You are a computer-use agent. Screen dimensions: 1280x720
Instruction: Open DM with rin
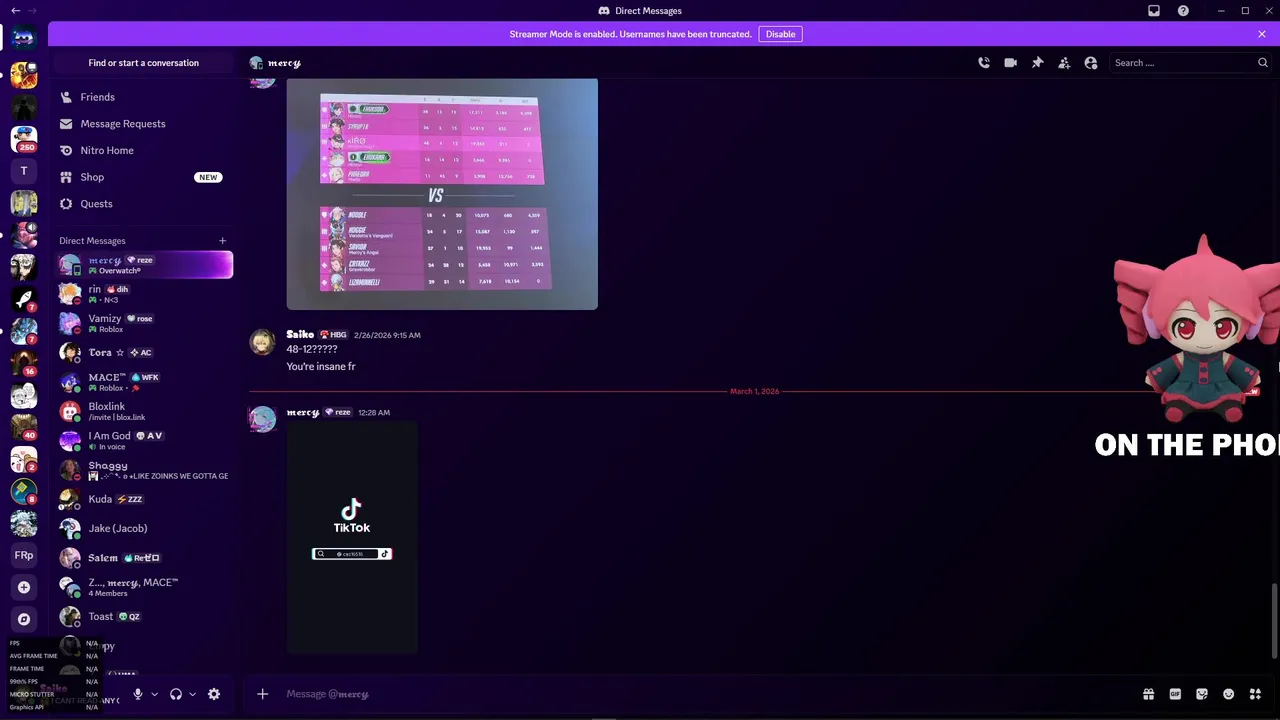click(x=144, y=294)
